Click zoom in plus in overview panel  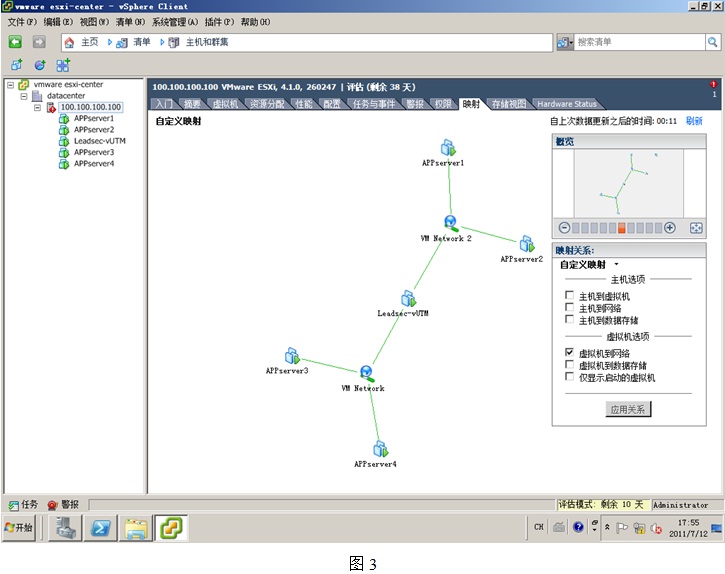coord(670,228)
